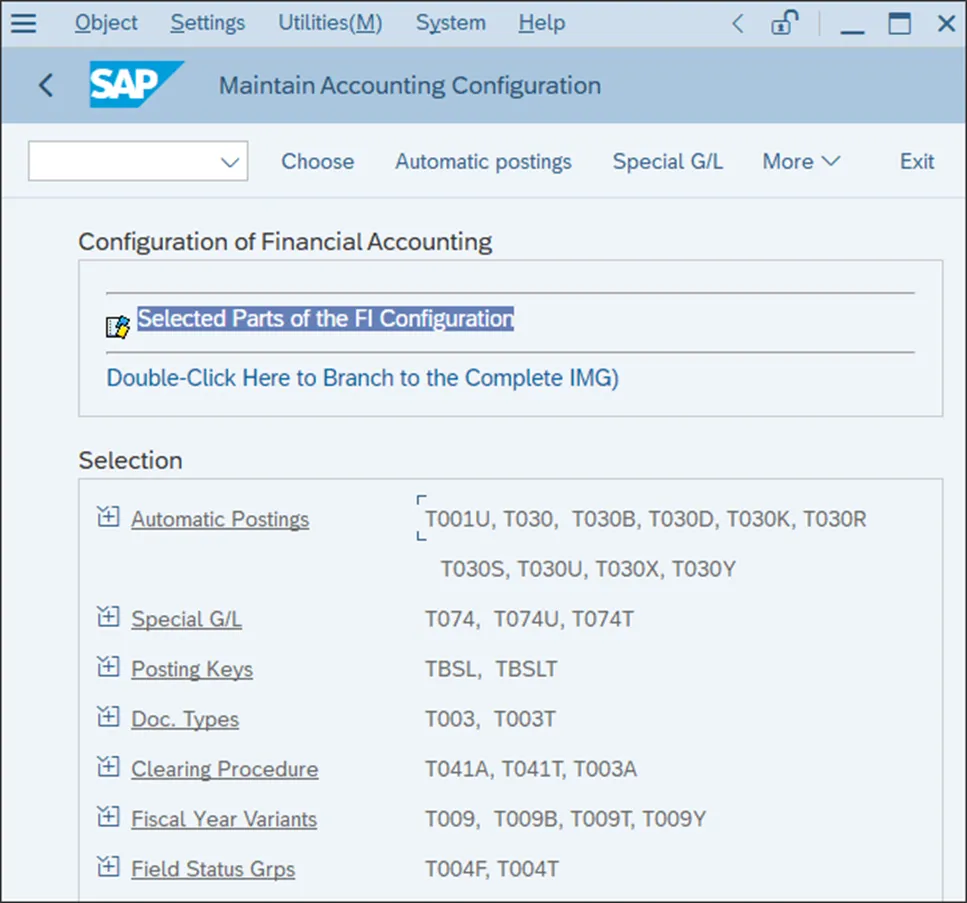Open the More toolbar dropdown

point(801,162)
